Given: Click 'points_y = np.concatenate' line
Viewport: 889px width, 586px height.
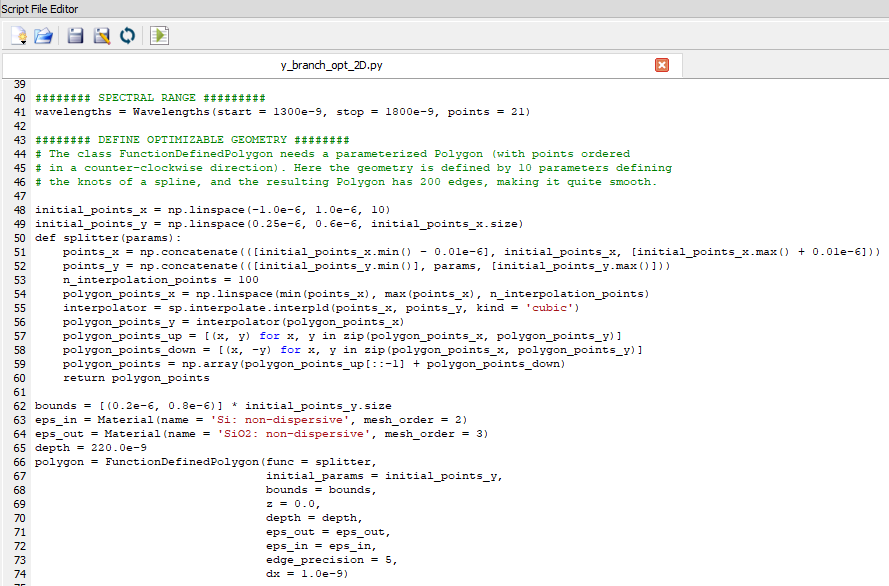Looking at the screenshot, I should pyautogui.click(x=366, y=265).
